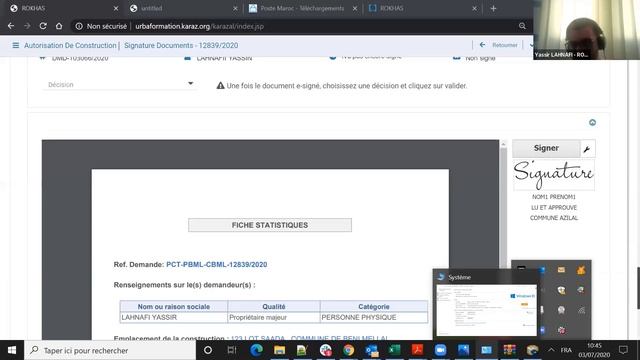Open the Autorisation De Construction breadcrumb link
Image resolution: width=640 pixels, height=360 pixels.
point(70,45)
